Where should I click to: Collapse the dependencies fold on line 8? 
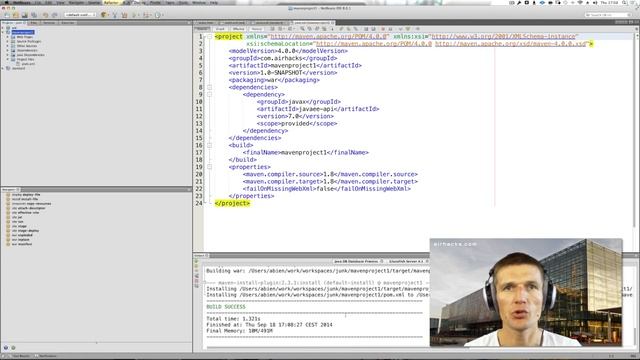pos(209,87)
